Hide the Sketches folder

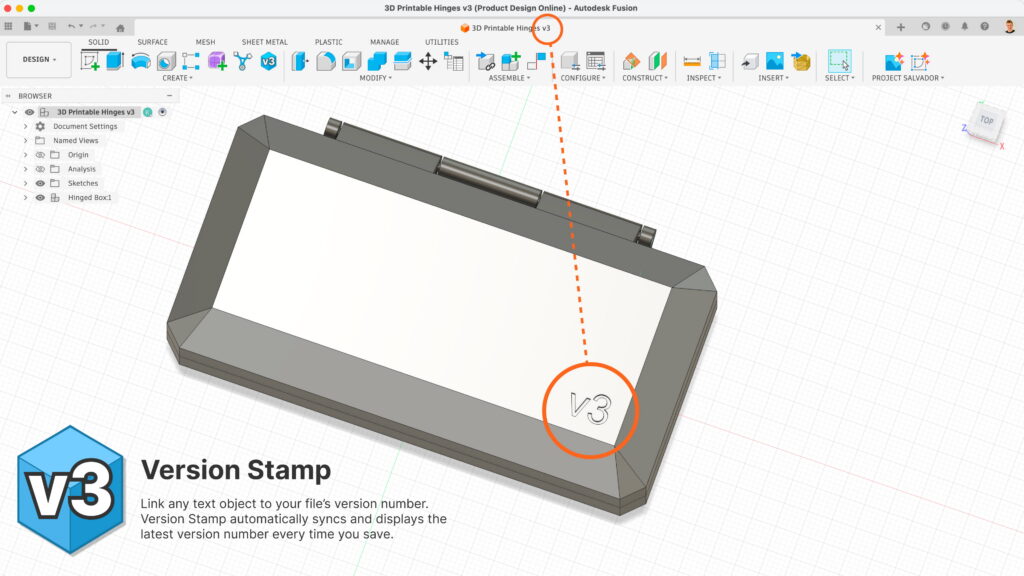tap(40, 183)
